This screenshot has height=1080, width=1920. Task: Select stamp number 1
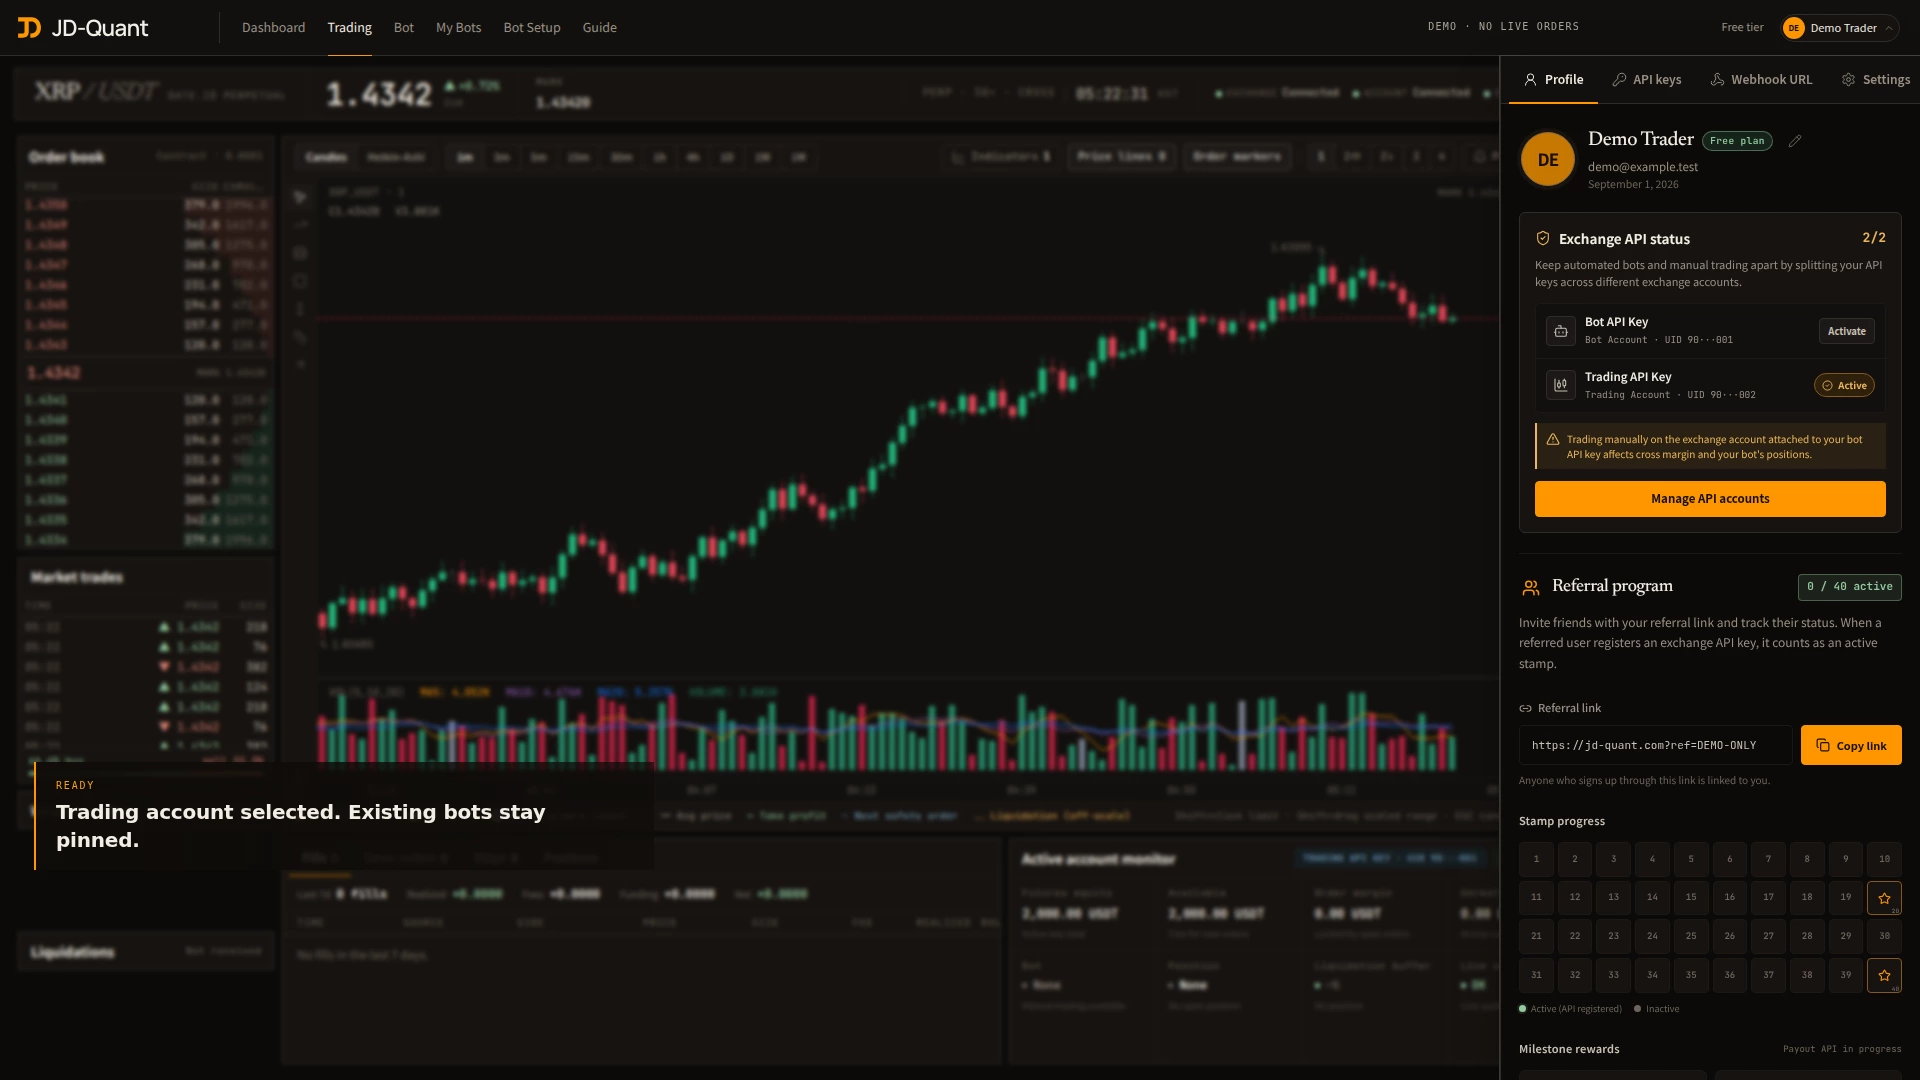[1536, 859]
